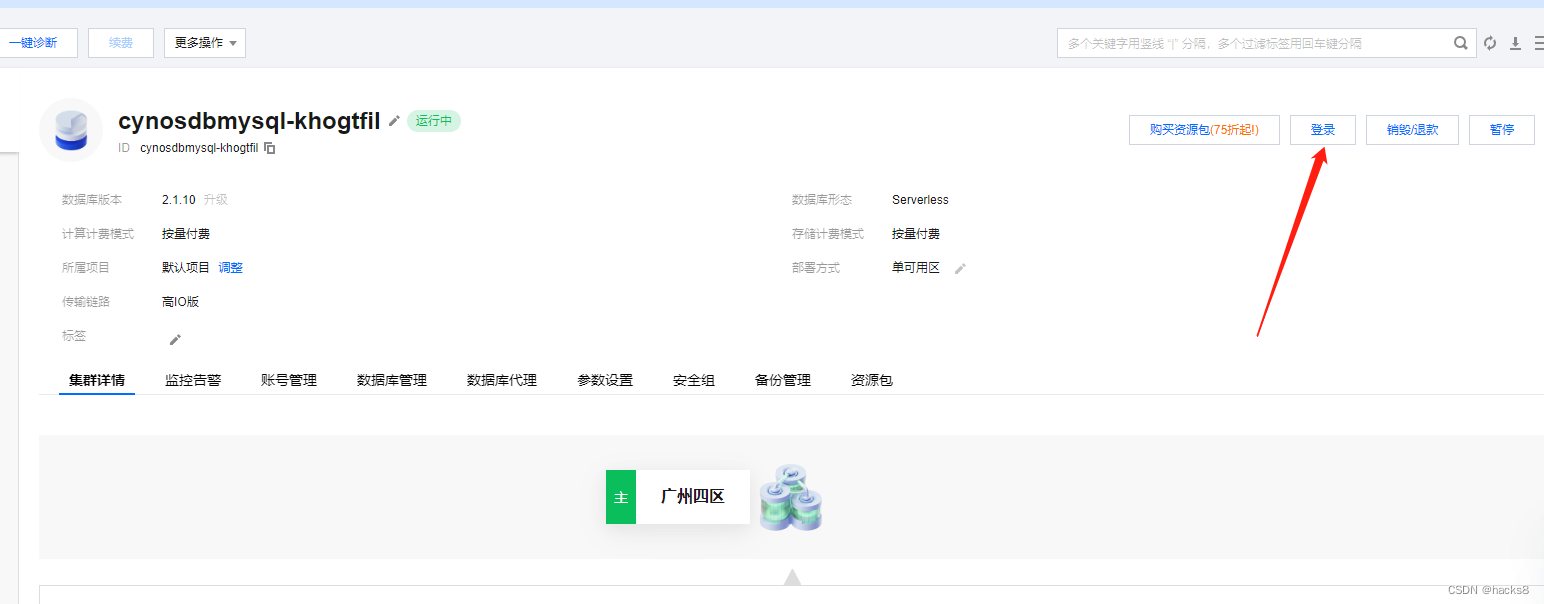Click the download icon in top bar
Screen dimensions: 1544x604
pyautogui.click(x=1515, y=43)
